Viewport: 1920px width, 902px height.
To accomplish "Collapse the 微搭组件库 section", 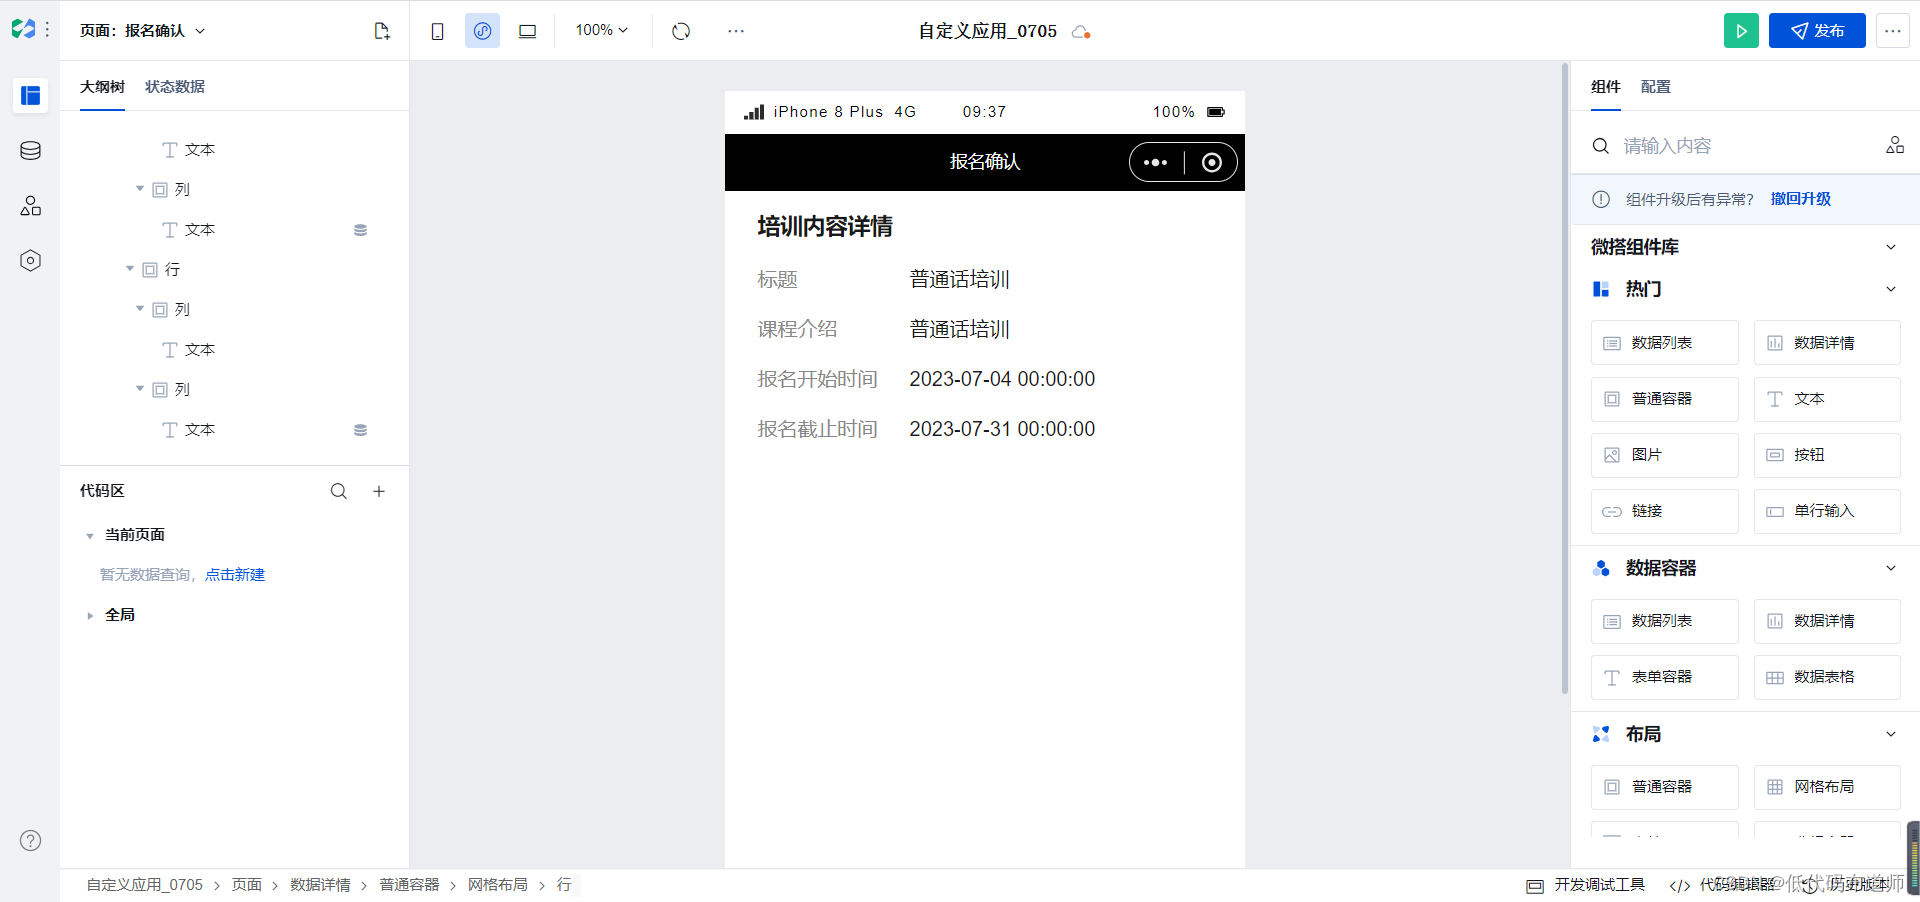I will click(x=1891, y=247).
